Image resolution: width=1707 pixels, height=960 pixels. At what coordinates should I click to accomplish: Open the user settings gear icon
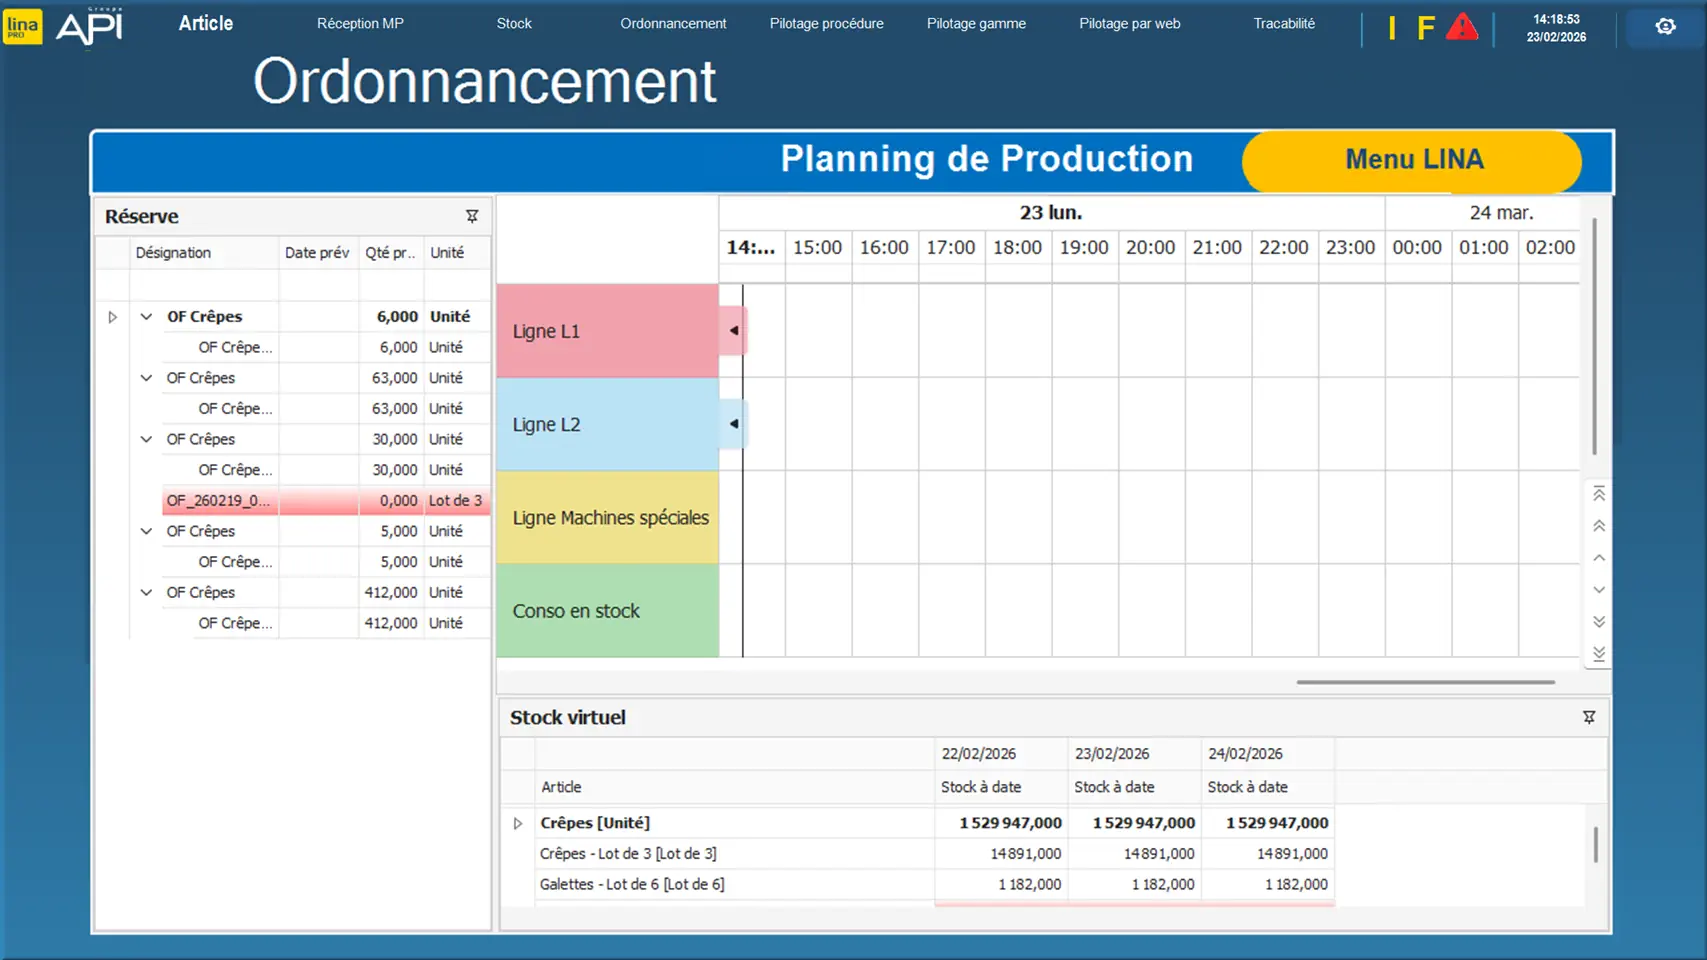[1665, 27]
